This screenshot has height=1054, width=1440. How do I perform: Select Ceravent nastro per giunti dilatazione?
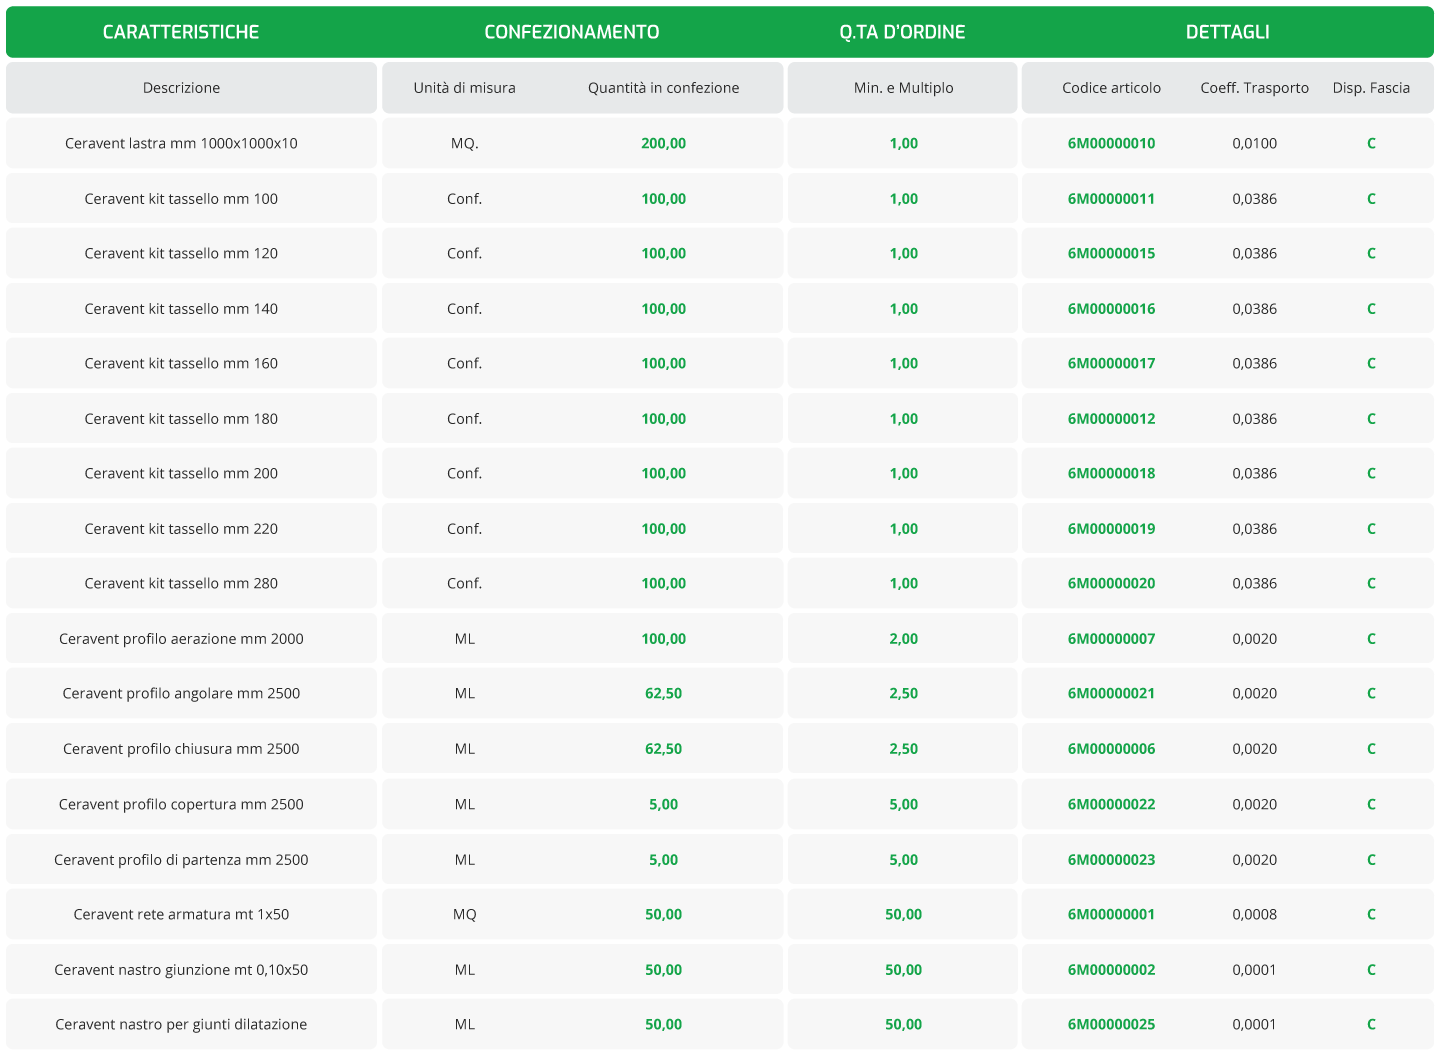click(181, 1024)
